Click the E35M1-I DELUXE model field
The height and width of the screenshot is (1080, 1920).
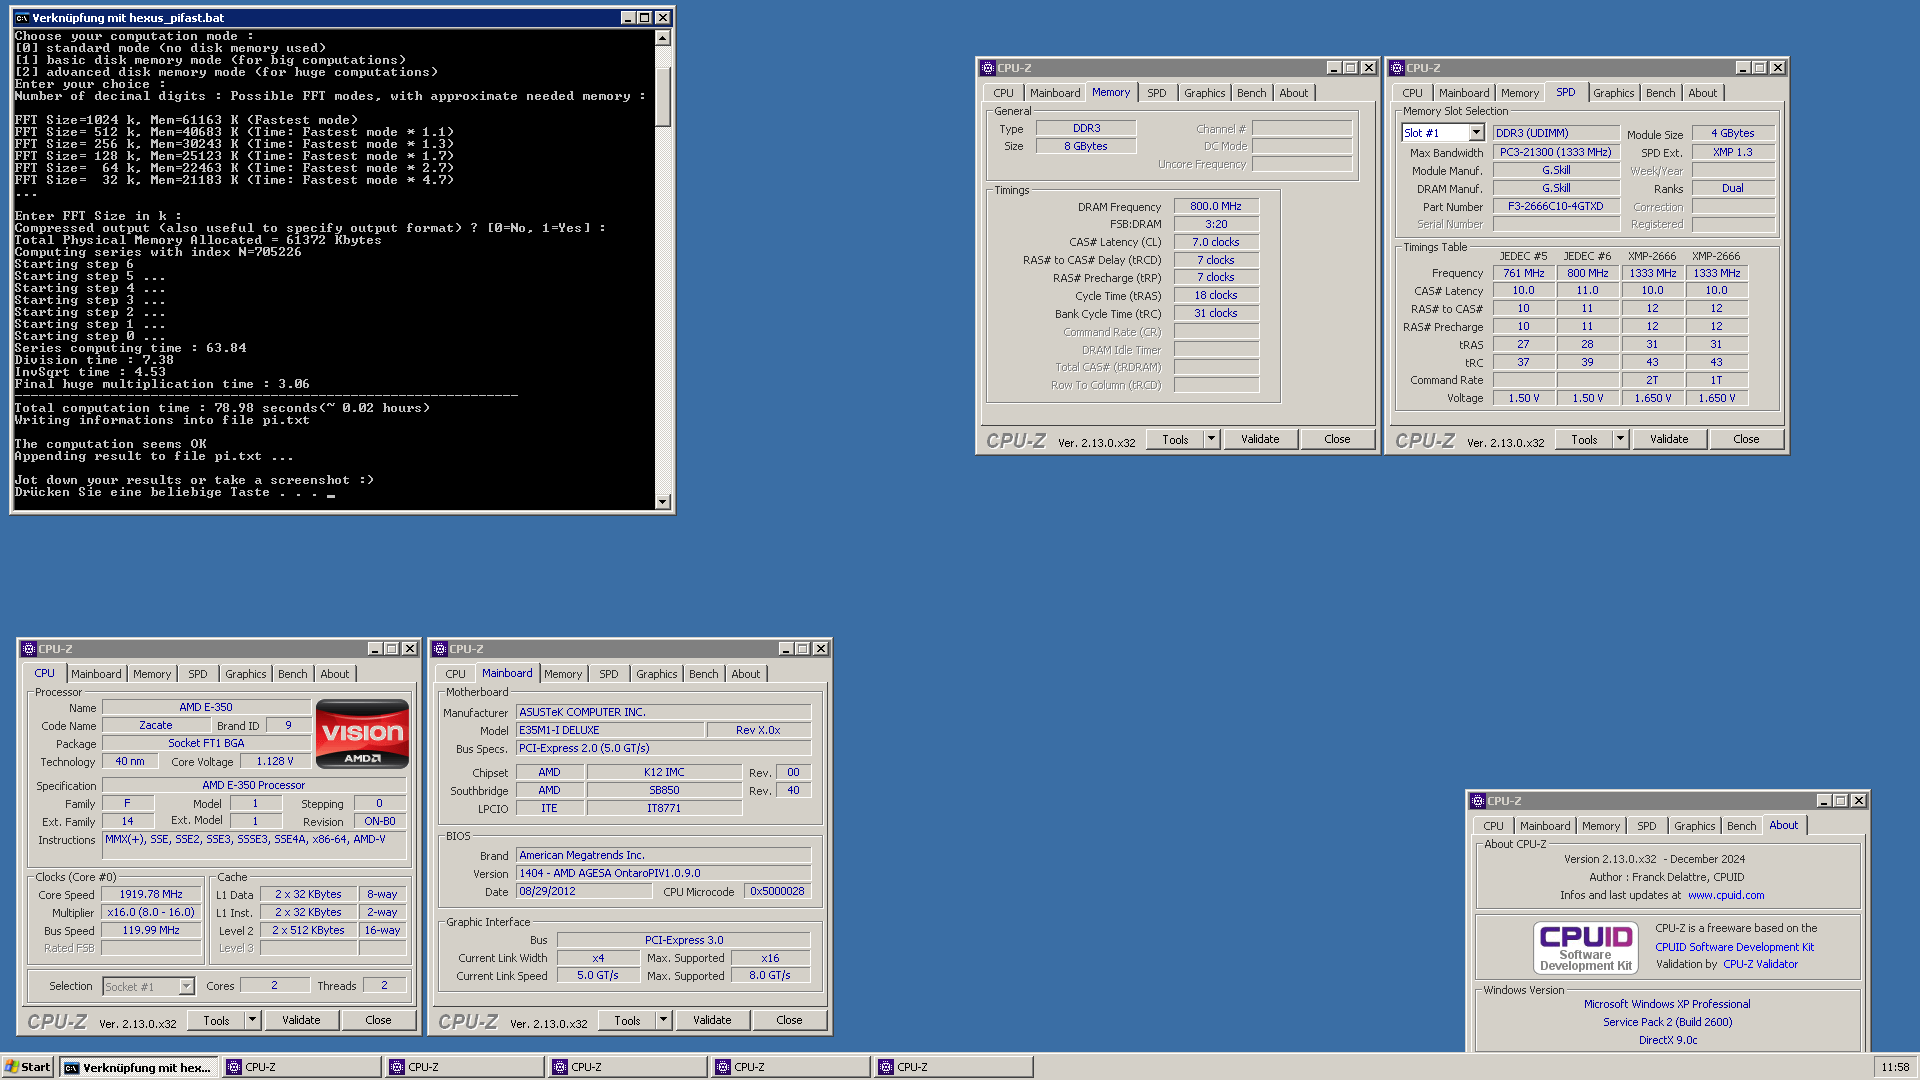click(x=610, y=730)
